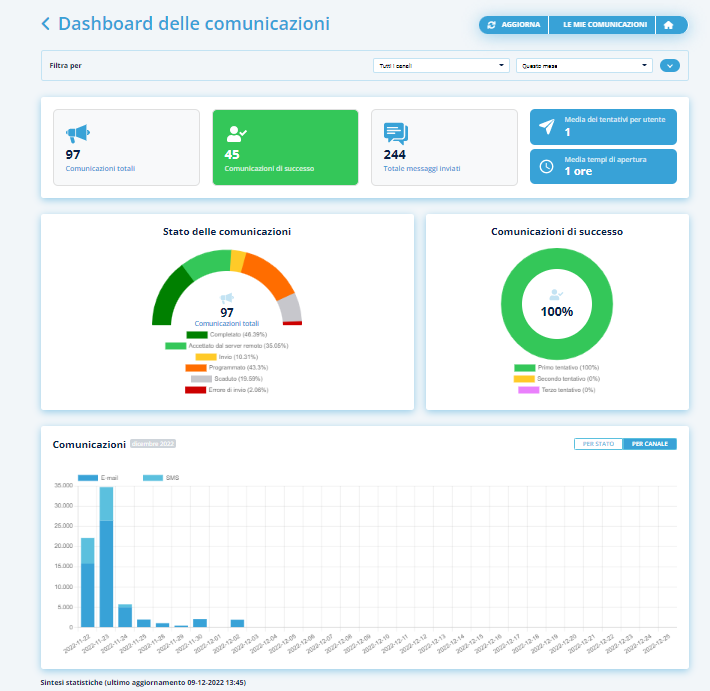710x691 pixels.
Task: Click the clock icon for tempi di apertura
Action: [x=546, y=166]
